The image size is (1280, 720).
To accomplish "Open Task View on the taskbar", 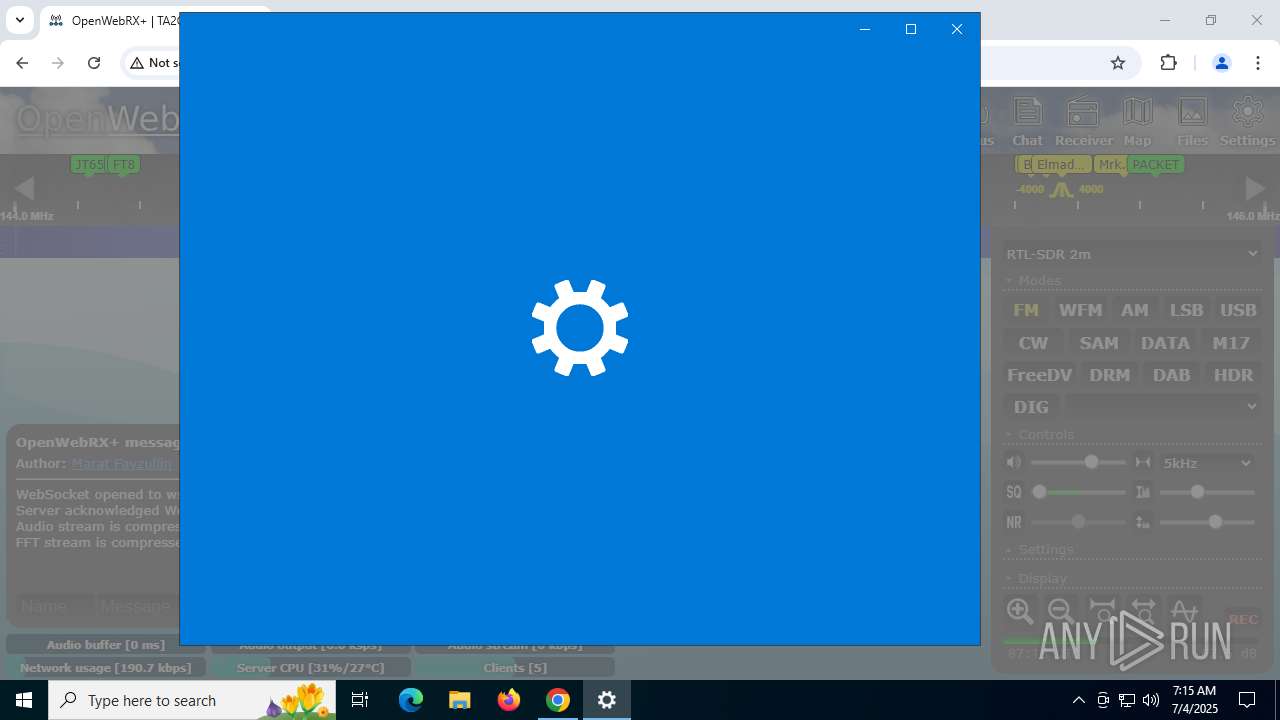I will 360,700.
